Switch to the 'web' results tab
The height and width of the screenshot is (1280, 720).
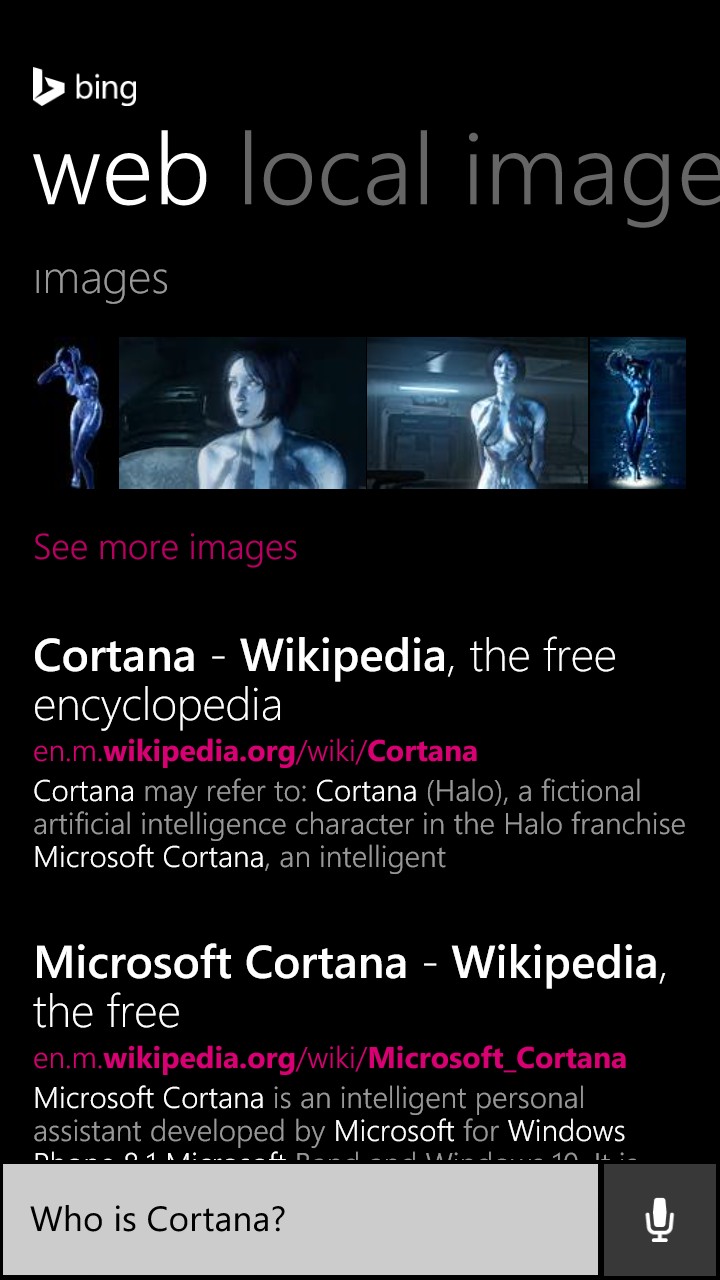point(121,172)
